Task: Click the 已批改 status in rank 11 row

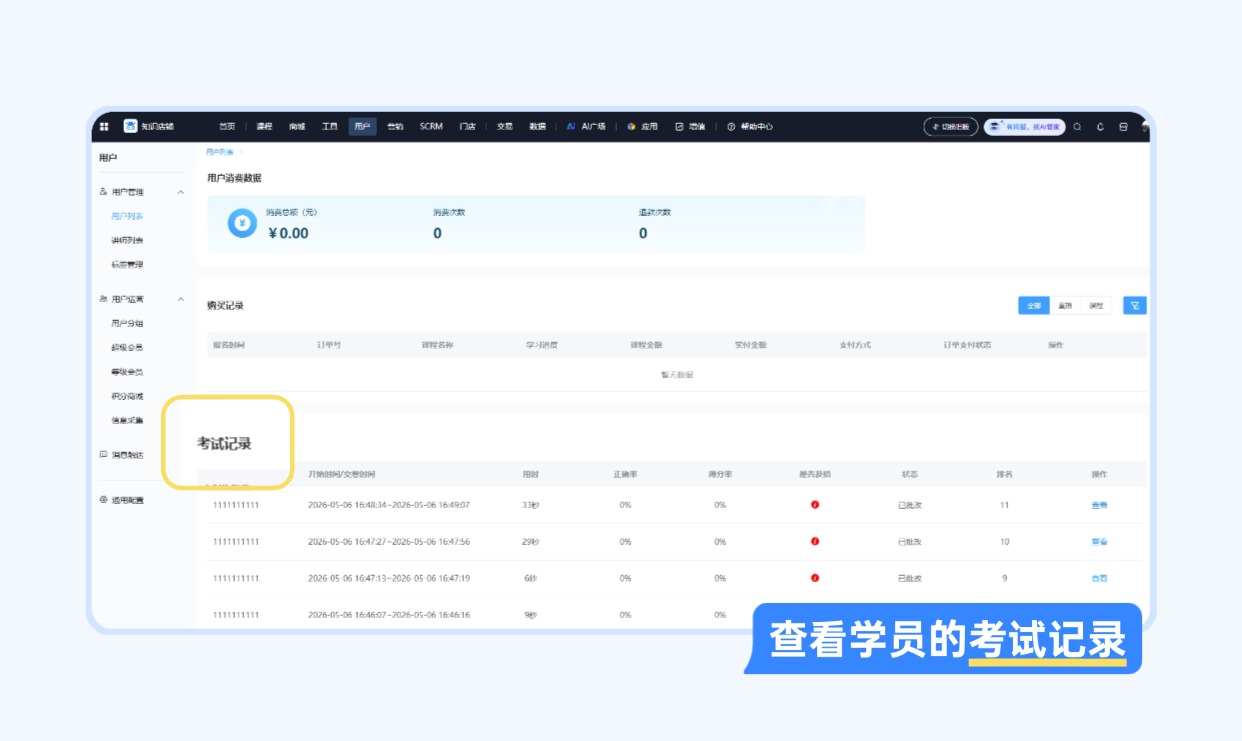Action: pos(910,505)
